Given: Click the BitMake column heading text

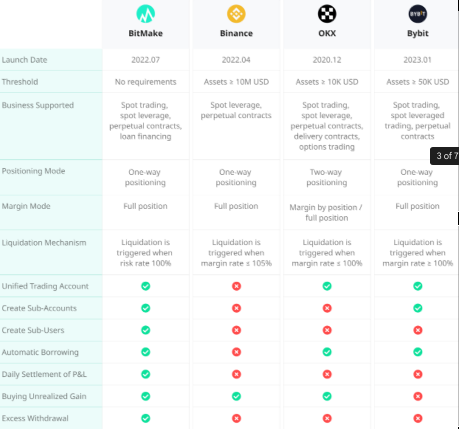Looking at the screenshot, I should coord(146,33).
